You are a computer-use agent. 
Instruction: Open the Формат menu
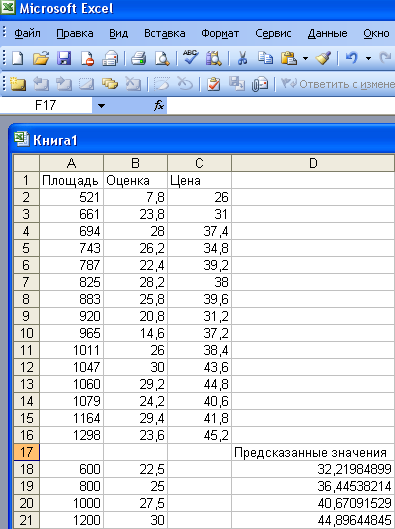click(220, 33)
